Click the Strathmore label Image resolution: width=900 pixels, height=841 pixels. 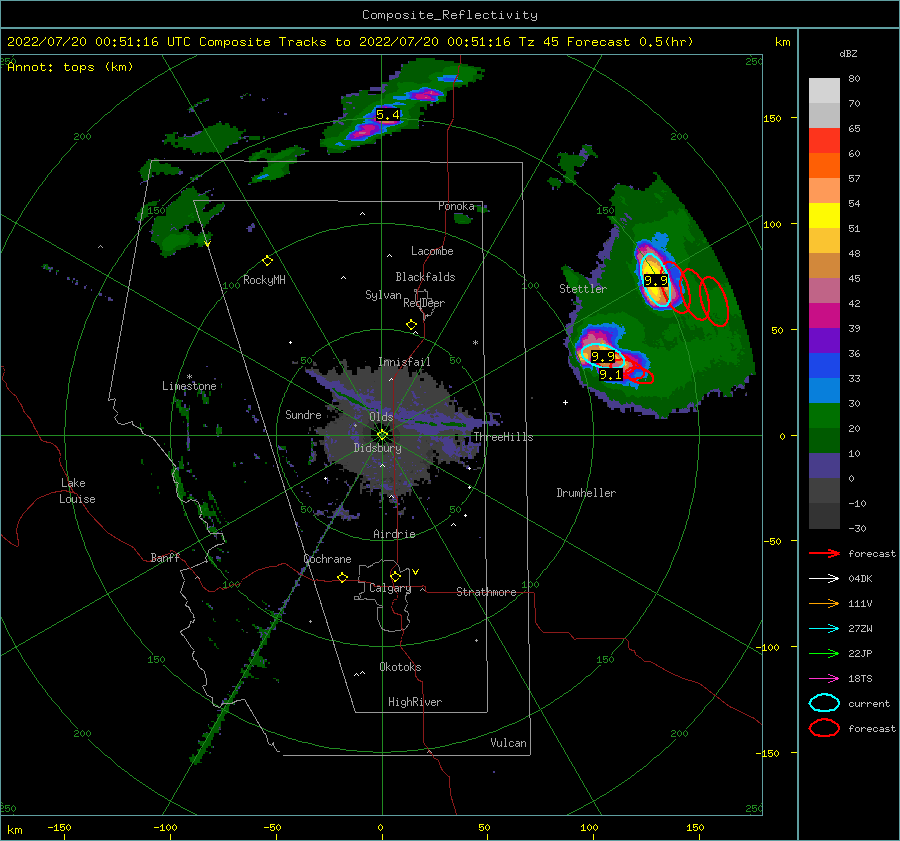click(x=486, y=592)
